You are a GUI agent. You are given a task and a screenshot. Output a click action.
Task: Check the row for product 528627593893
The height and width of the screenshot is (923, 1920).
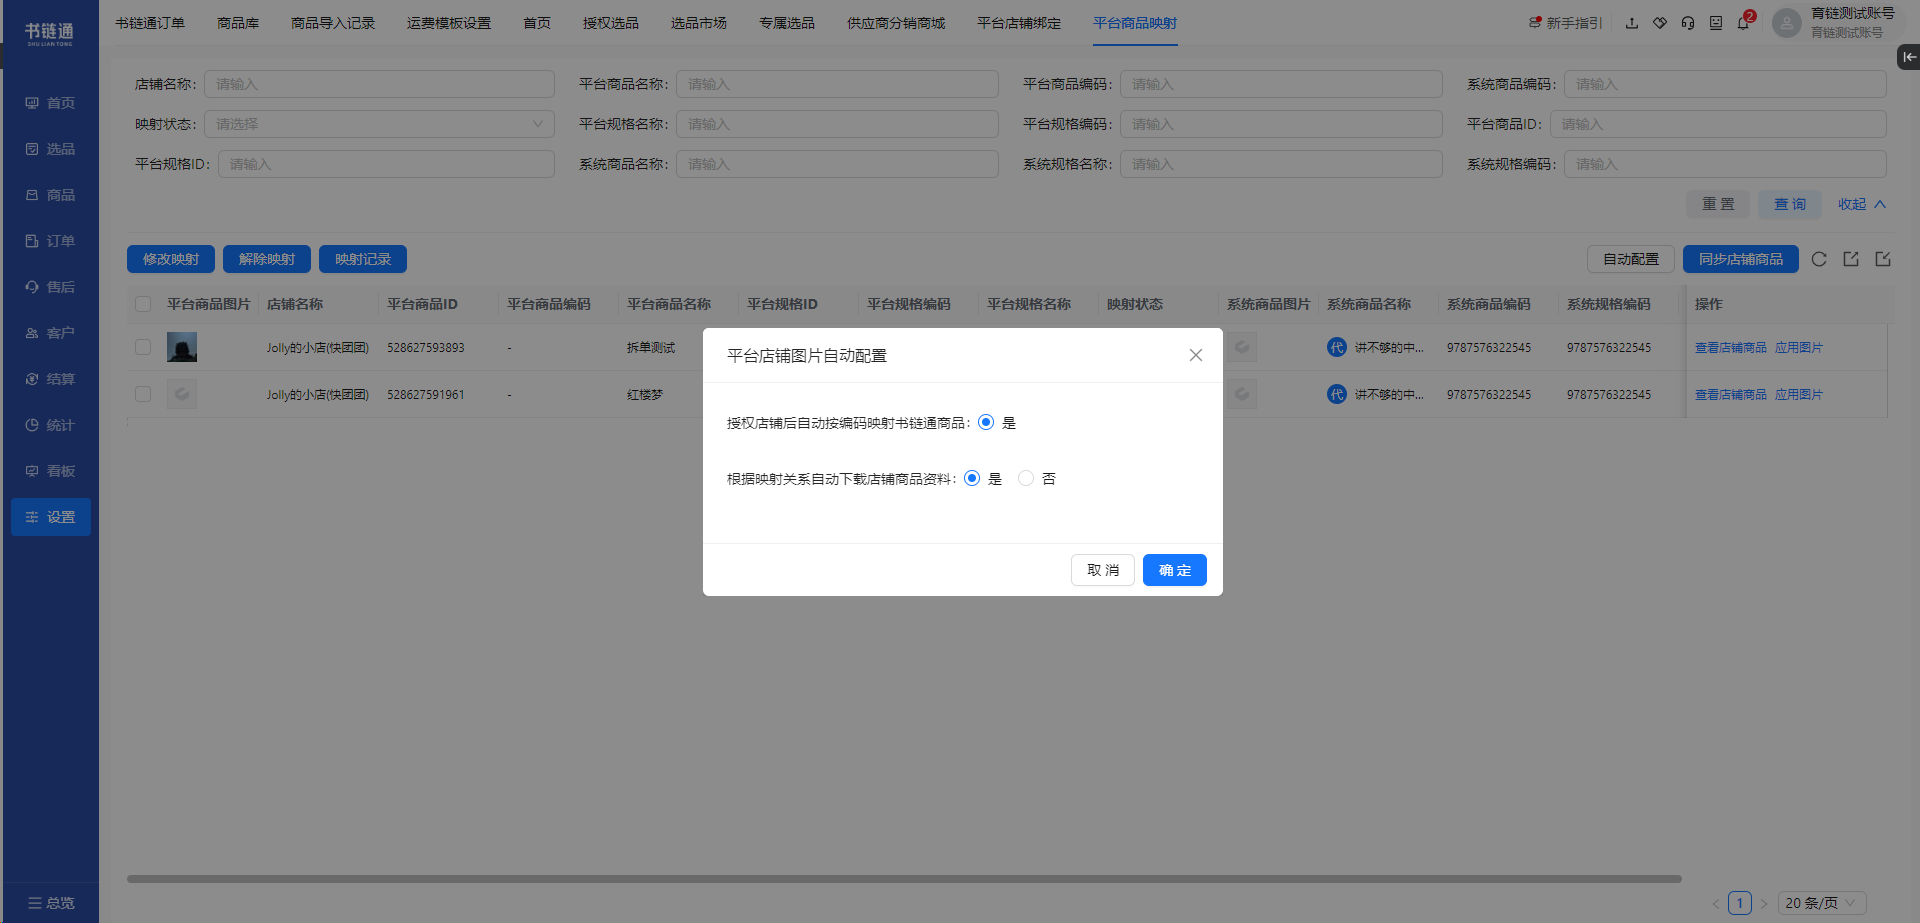[143, 347]
